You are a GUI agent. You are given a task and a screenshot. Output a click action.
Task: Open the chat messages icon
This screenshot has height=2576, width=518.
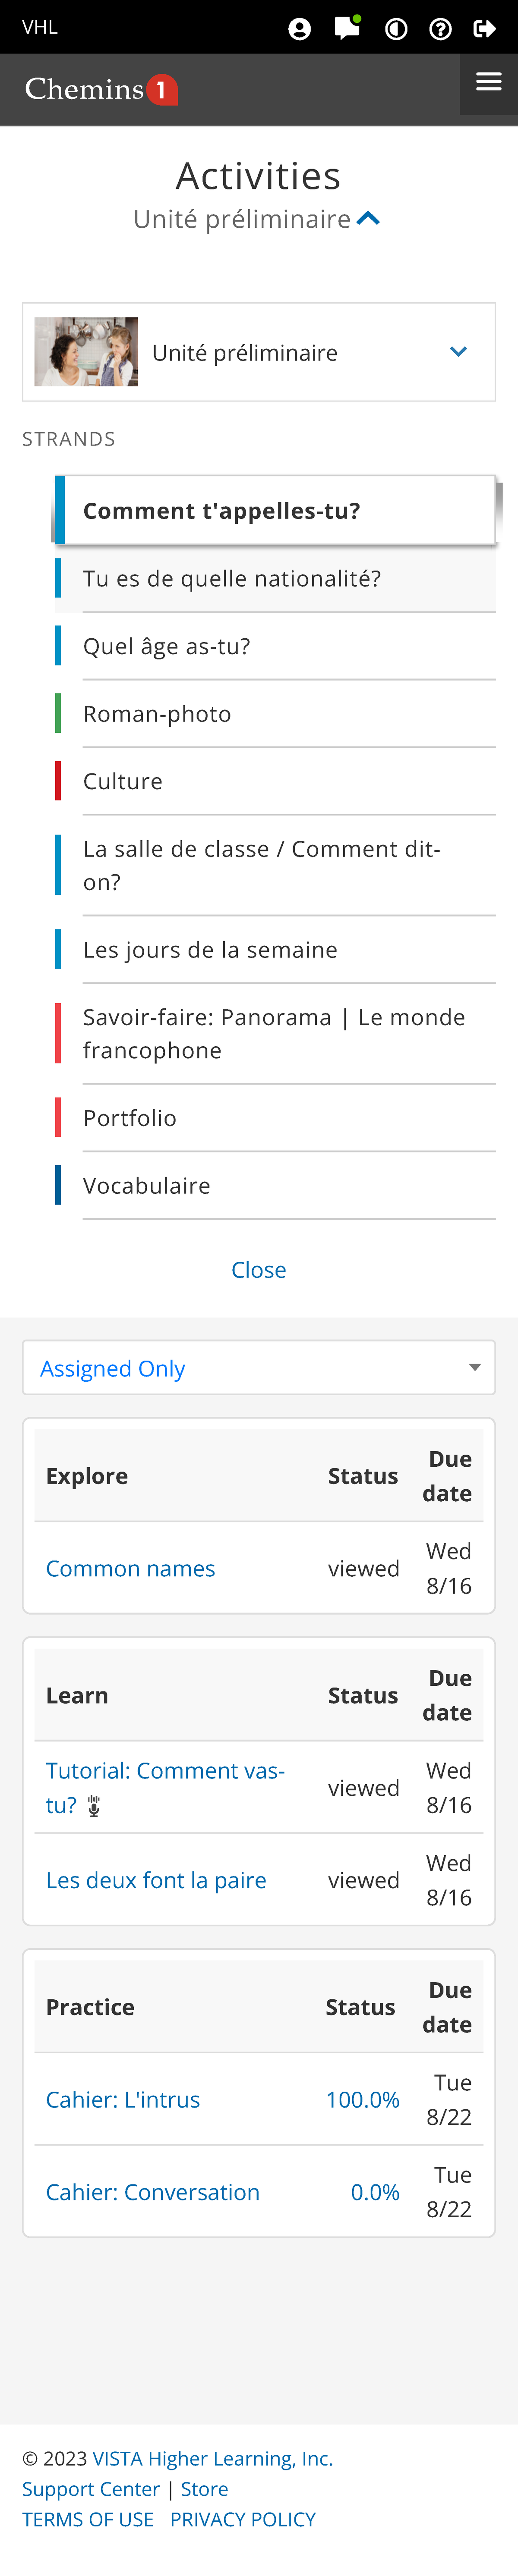tap(347, 28)
